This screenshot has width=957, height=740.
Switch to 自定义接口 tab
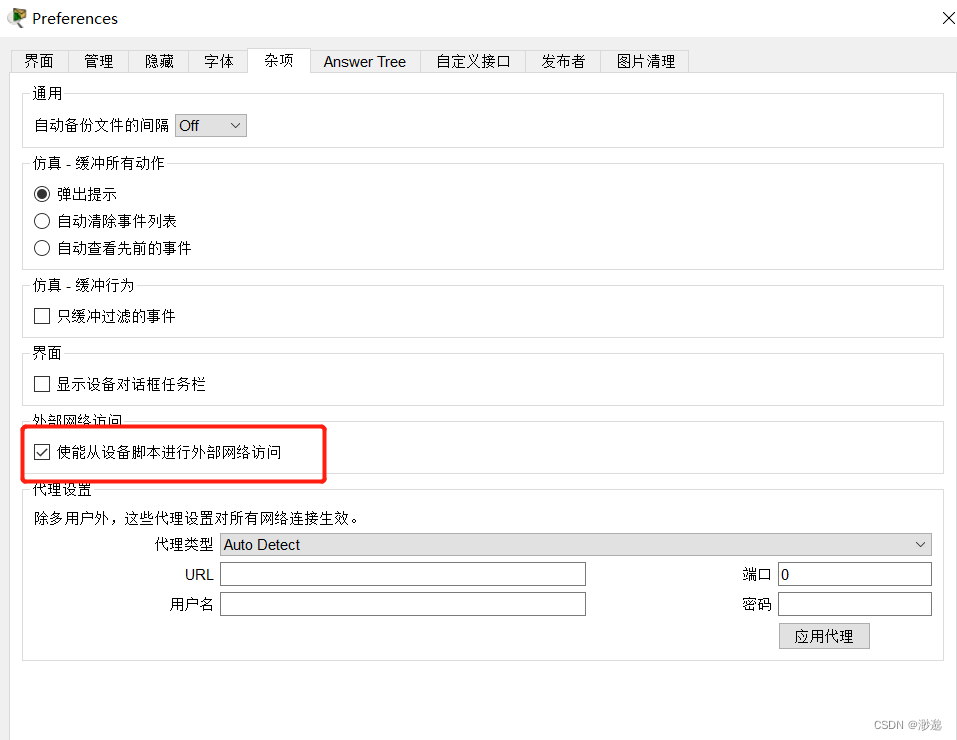pyautogui.click(x=473, y=62)
